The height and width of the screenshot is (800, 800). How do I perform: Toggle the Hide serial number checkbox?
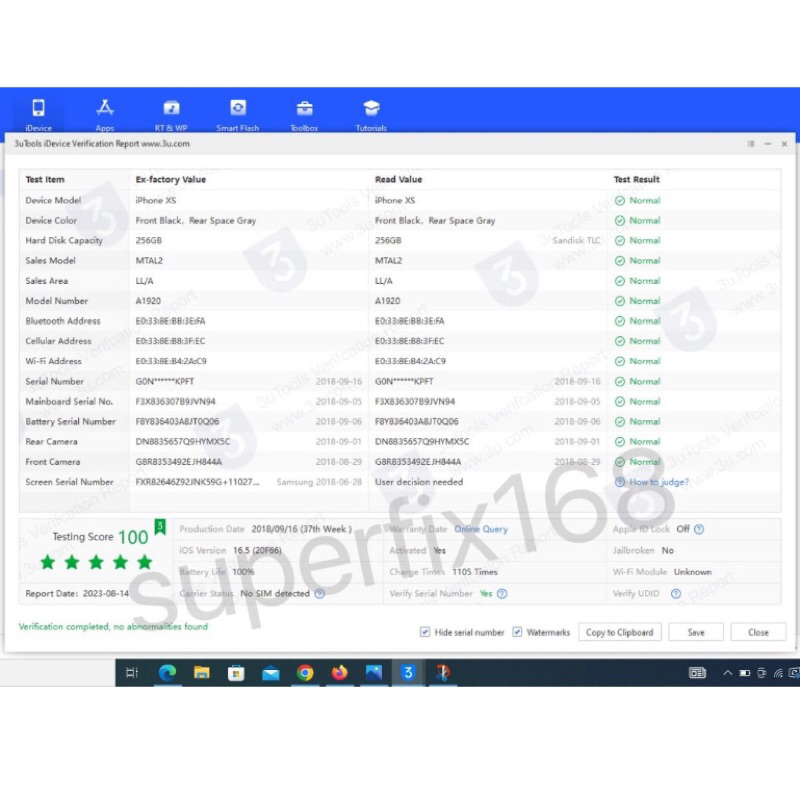426,632
